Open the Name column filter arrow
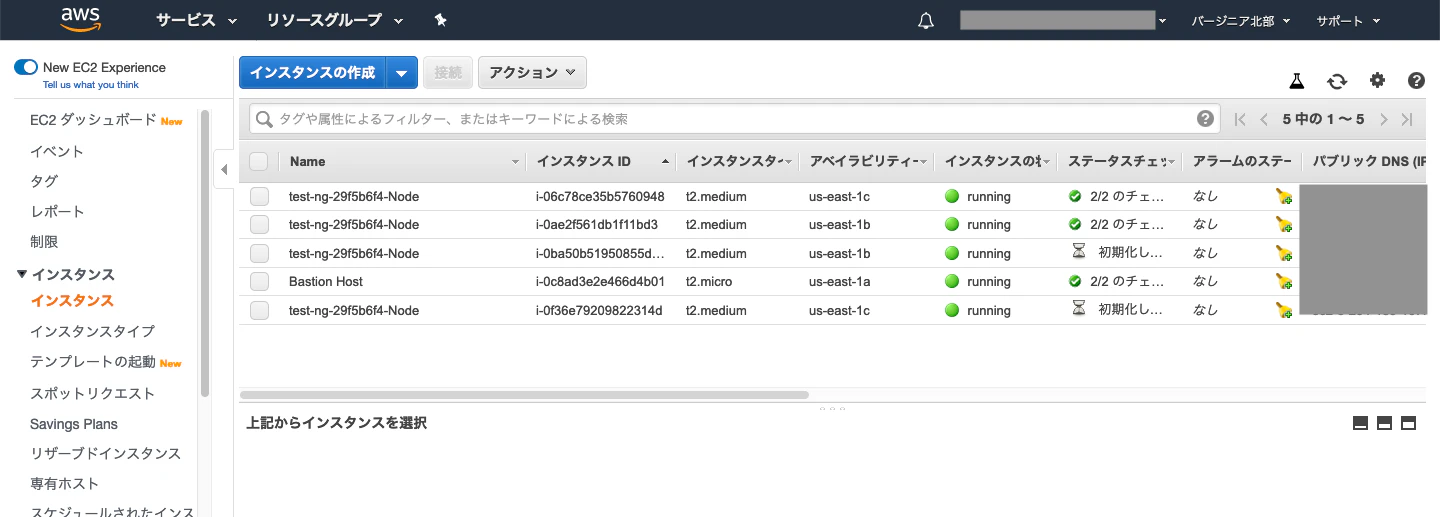The width and height of the screenshot is (1440, 517). 516,162
